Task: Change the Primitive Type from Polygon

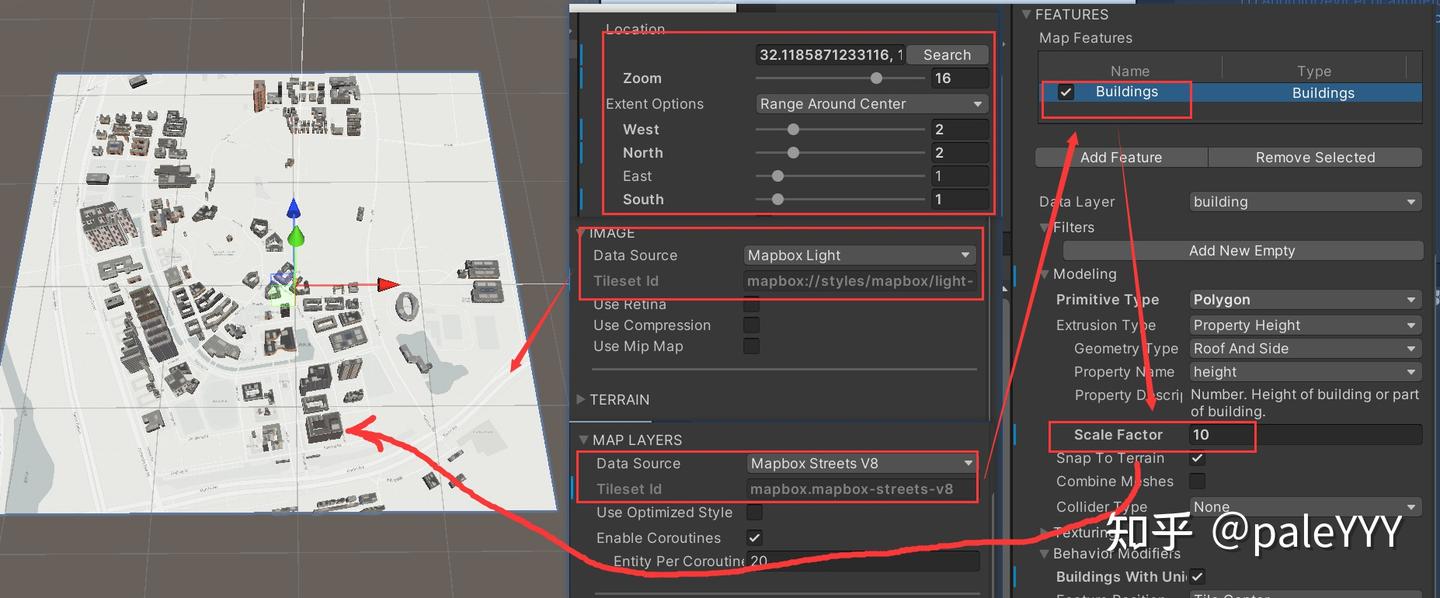Action: [1305, 299]
